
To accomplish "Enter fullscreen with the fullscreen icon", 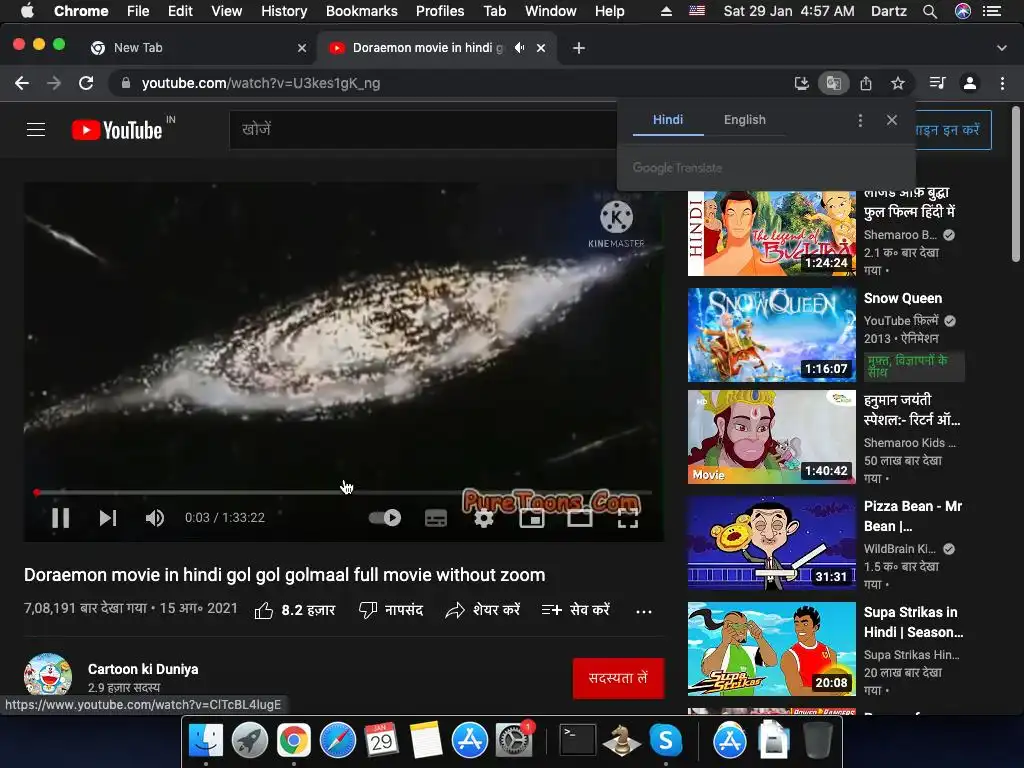I will [628, 518].
